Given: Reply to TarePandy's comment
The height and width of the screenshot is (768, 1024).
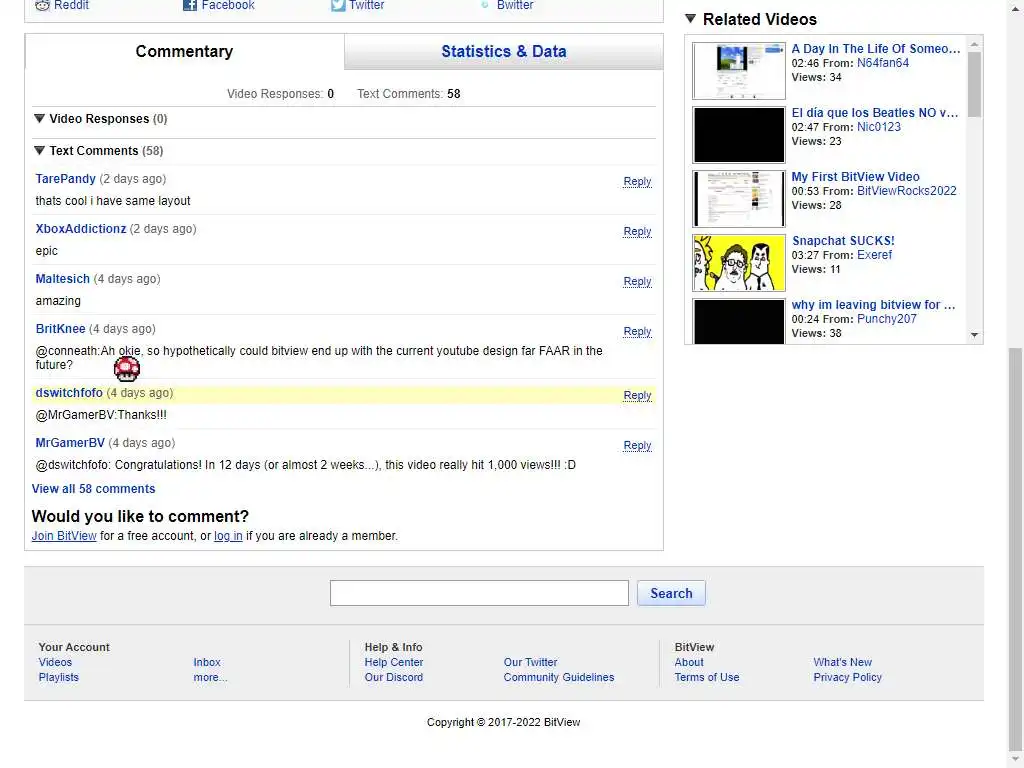Looking at the screenshot, I should pos(637,182).
